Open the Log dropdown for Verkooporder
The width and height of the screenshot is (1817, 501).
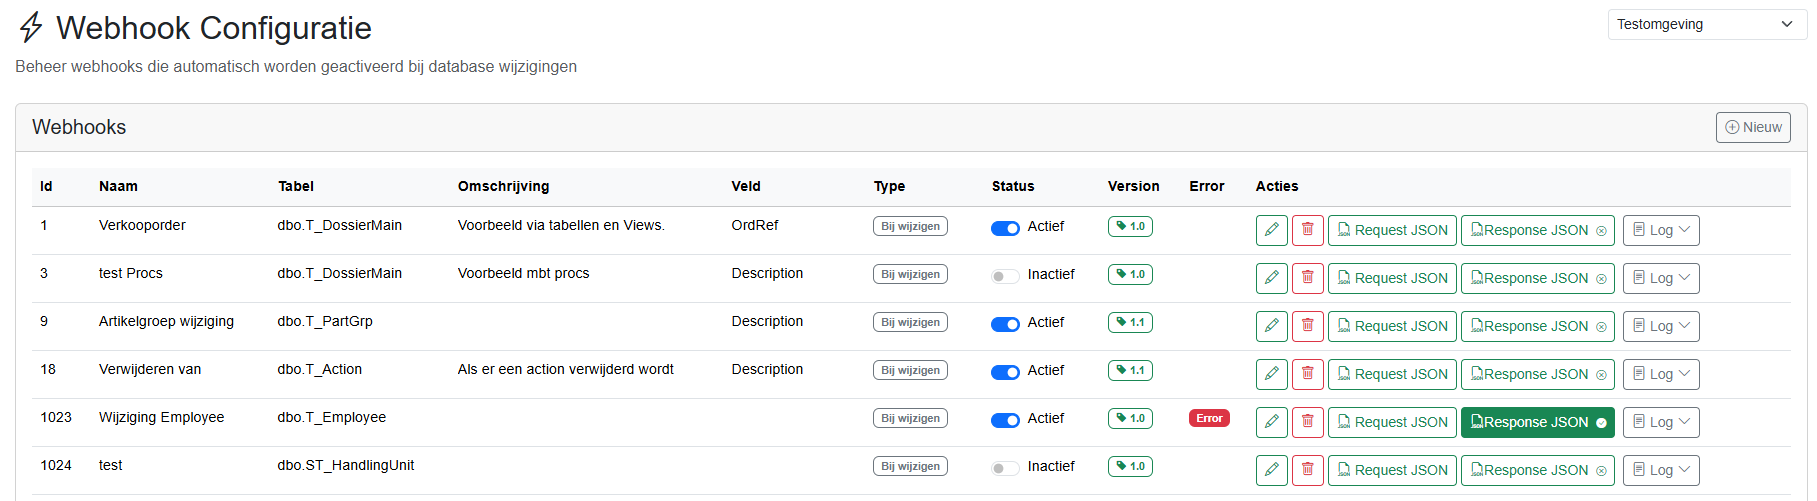pos(1661,230)
